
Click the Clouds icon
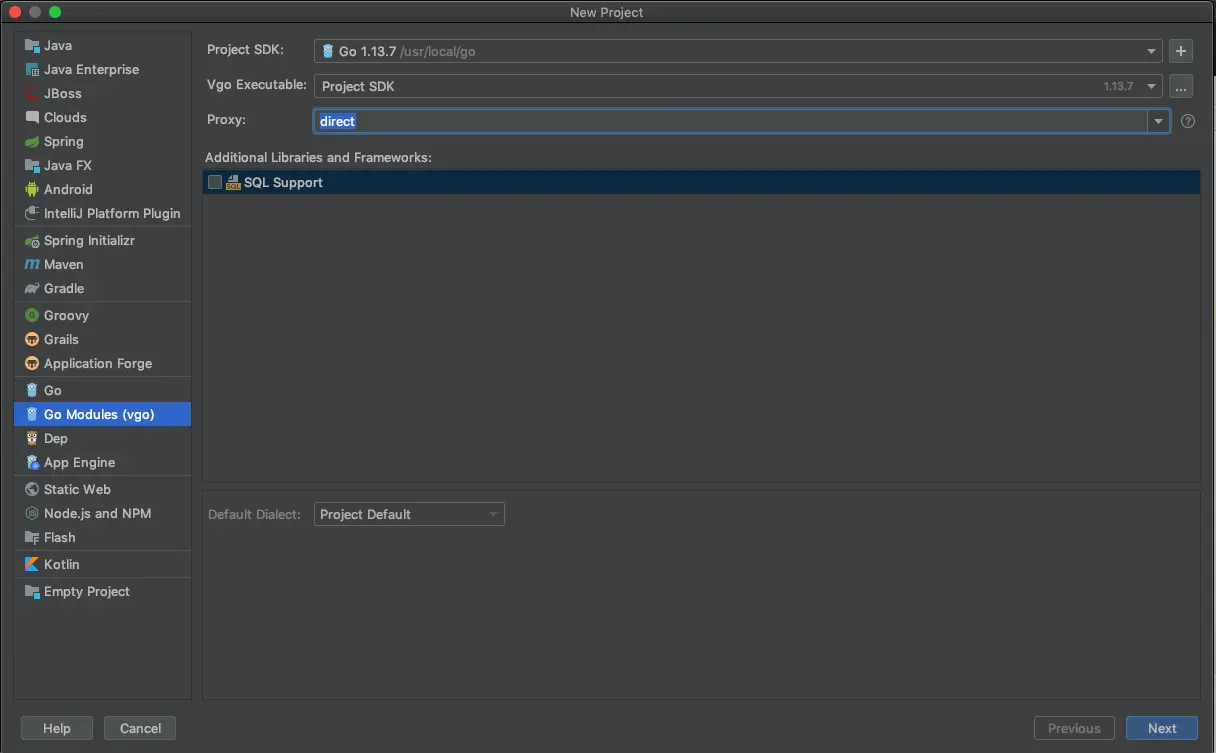[x=32, y=117]
